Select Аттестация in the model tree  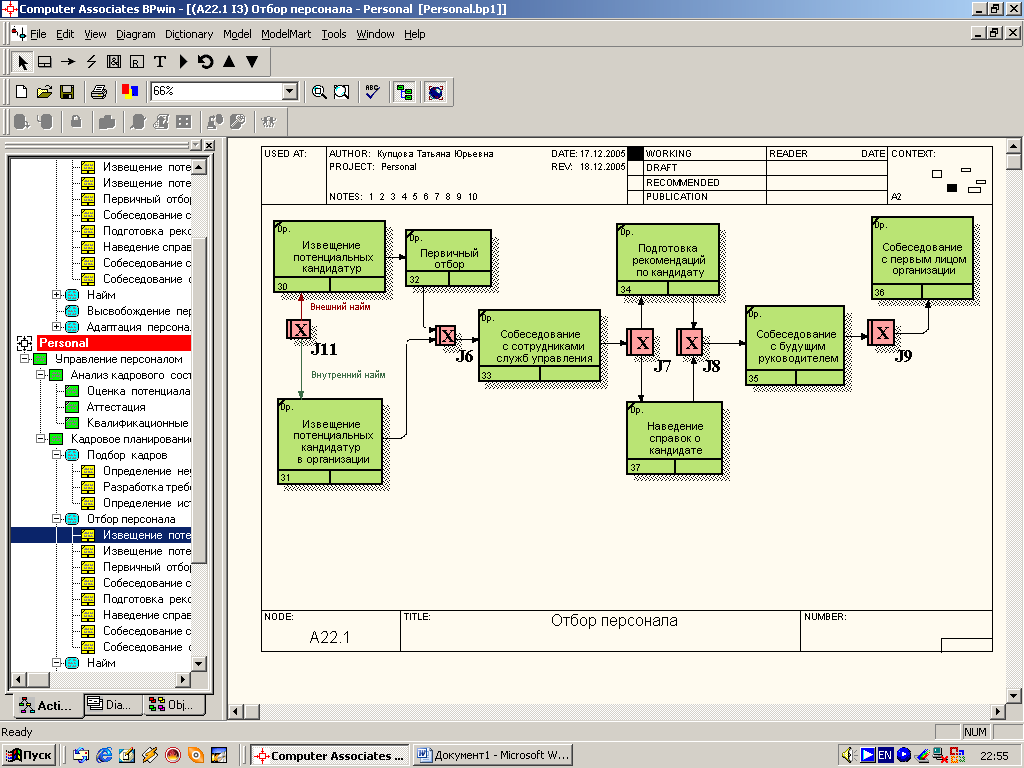pyautogui.click(x=116, y=407)
